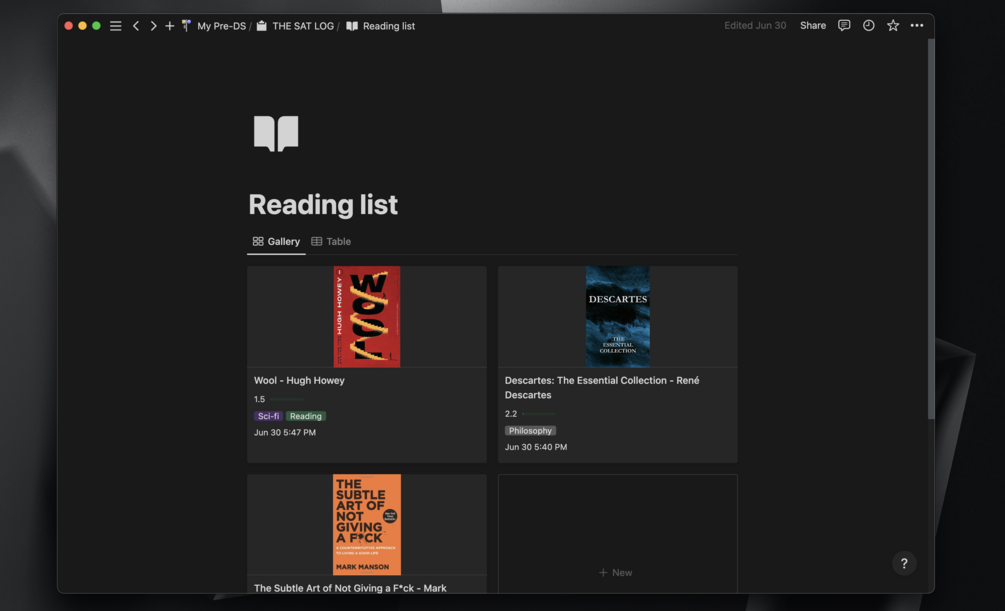Viewport: 1005px width, 611px height.
Task: Maximize the window with green button
Action: pos(96,26)
